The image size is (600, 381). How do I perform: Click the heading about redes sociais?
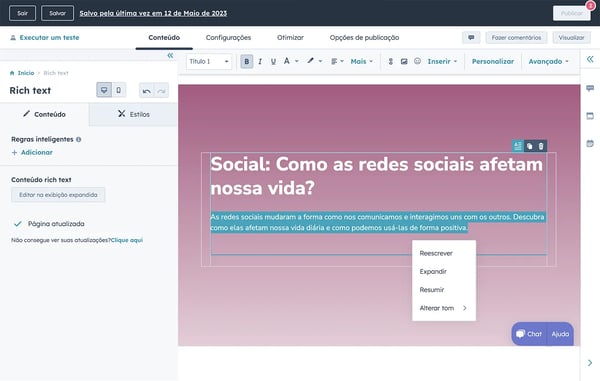click(x=377, y=176)
